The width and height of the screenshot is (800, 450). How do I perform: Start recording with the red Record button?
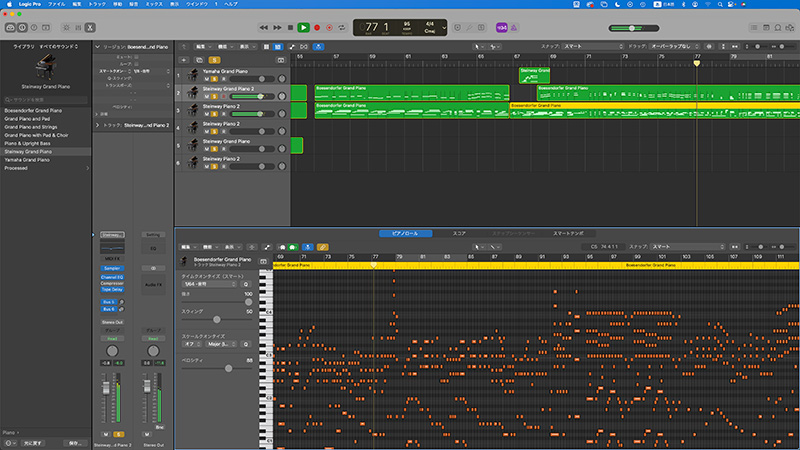pyautogui.click(x=317, y=28)
